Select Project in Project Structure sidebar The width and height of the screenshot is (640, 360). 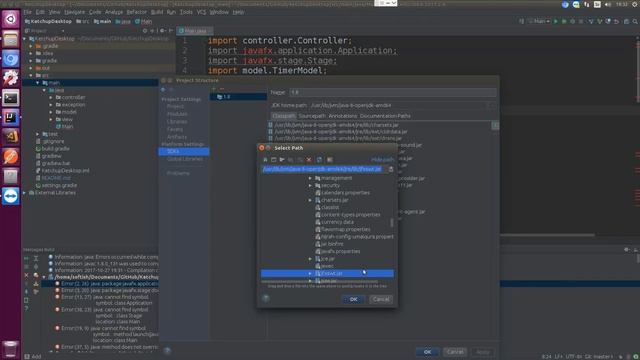click(x=175, y=107)
